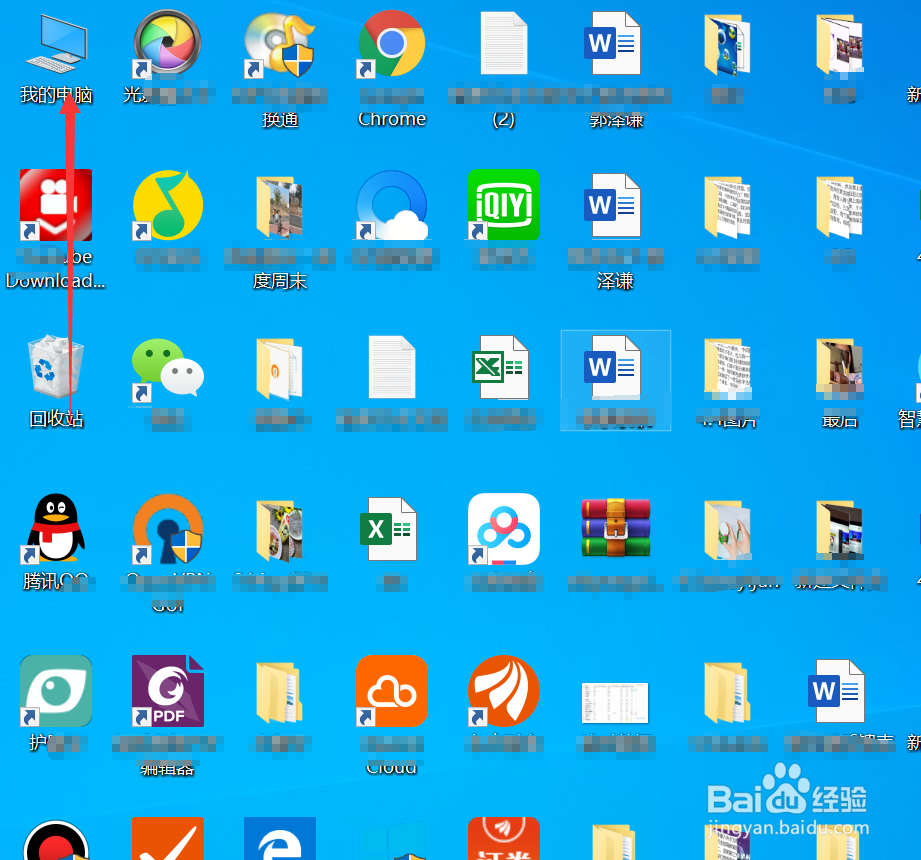The height and width of the screenshot is (860, 921).
Task: Open the folder labeled 最后
Action: point(839,368)
